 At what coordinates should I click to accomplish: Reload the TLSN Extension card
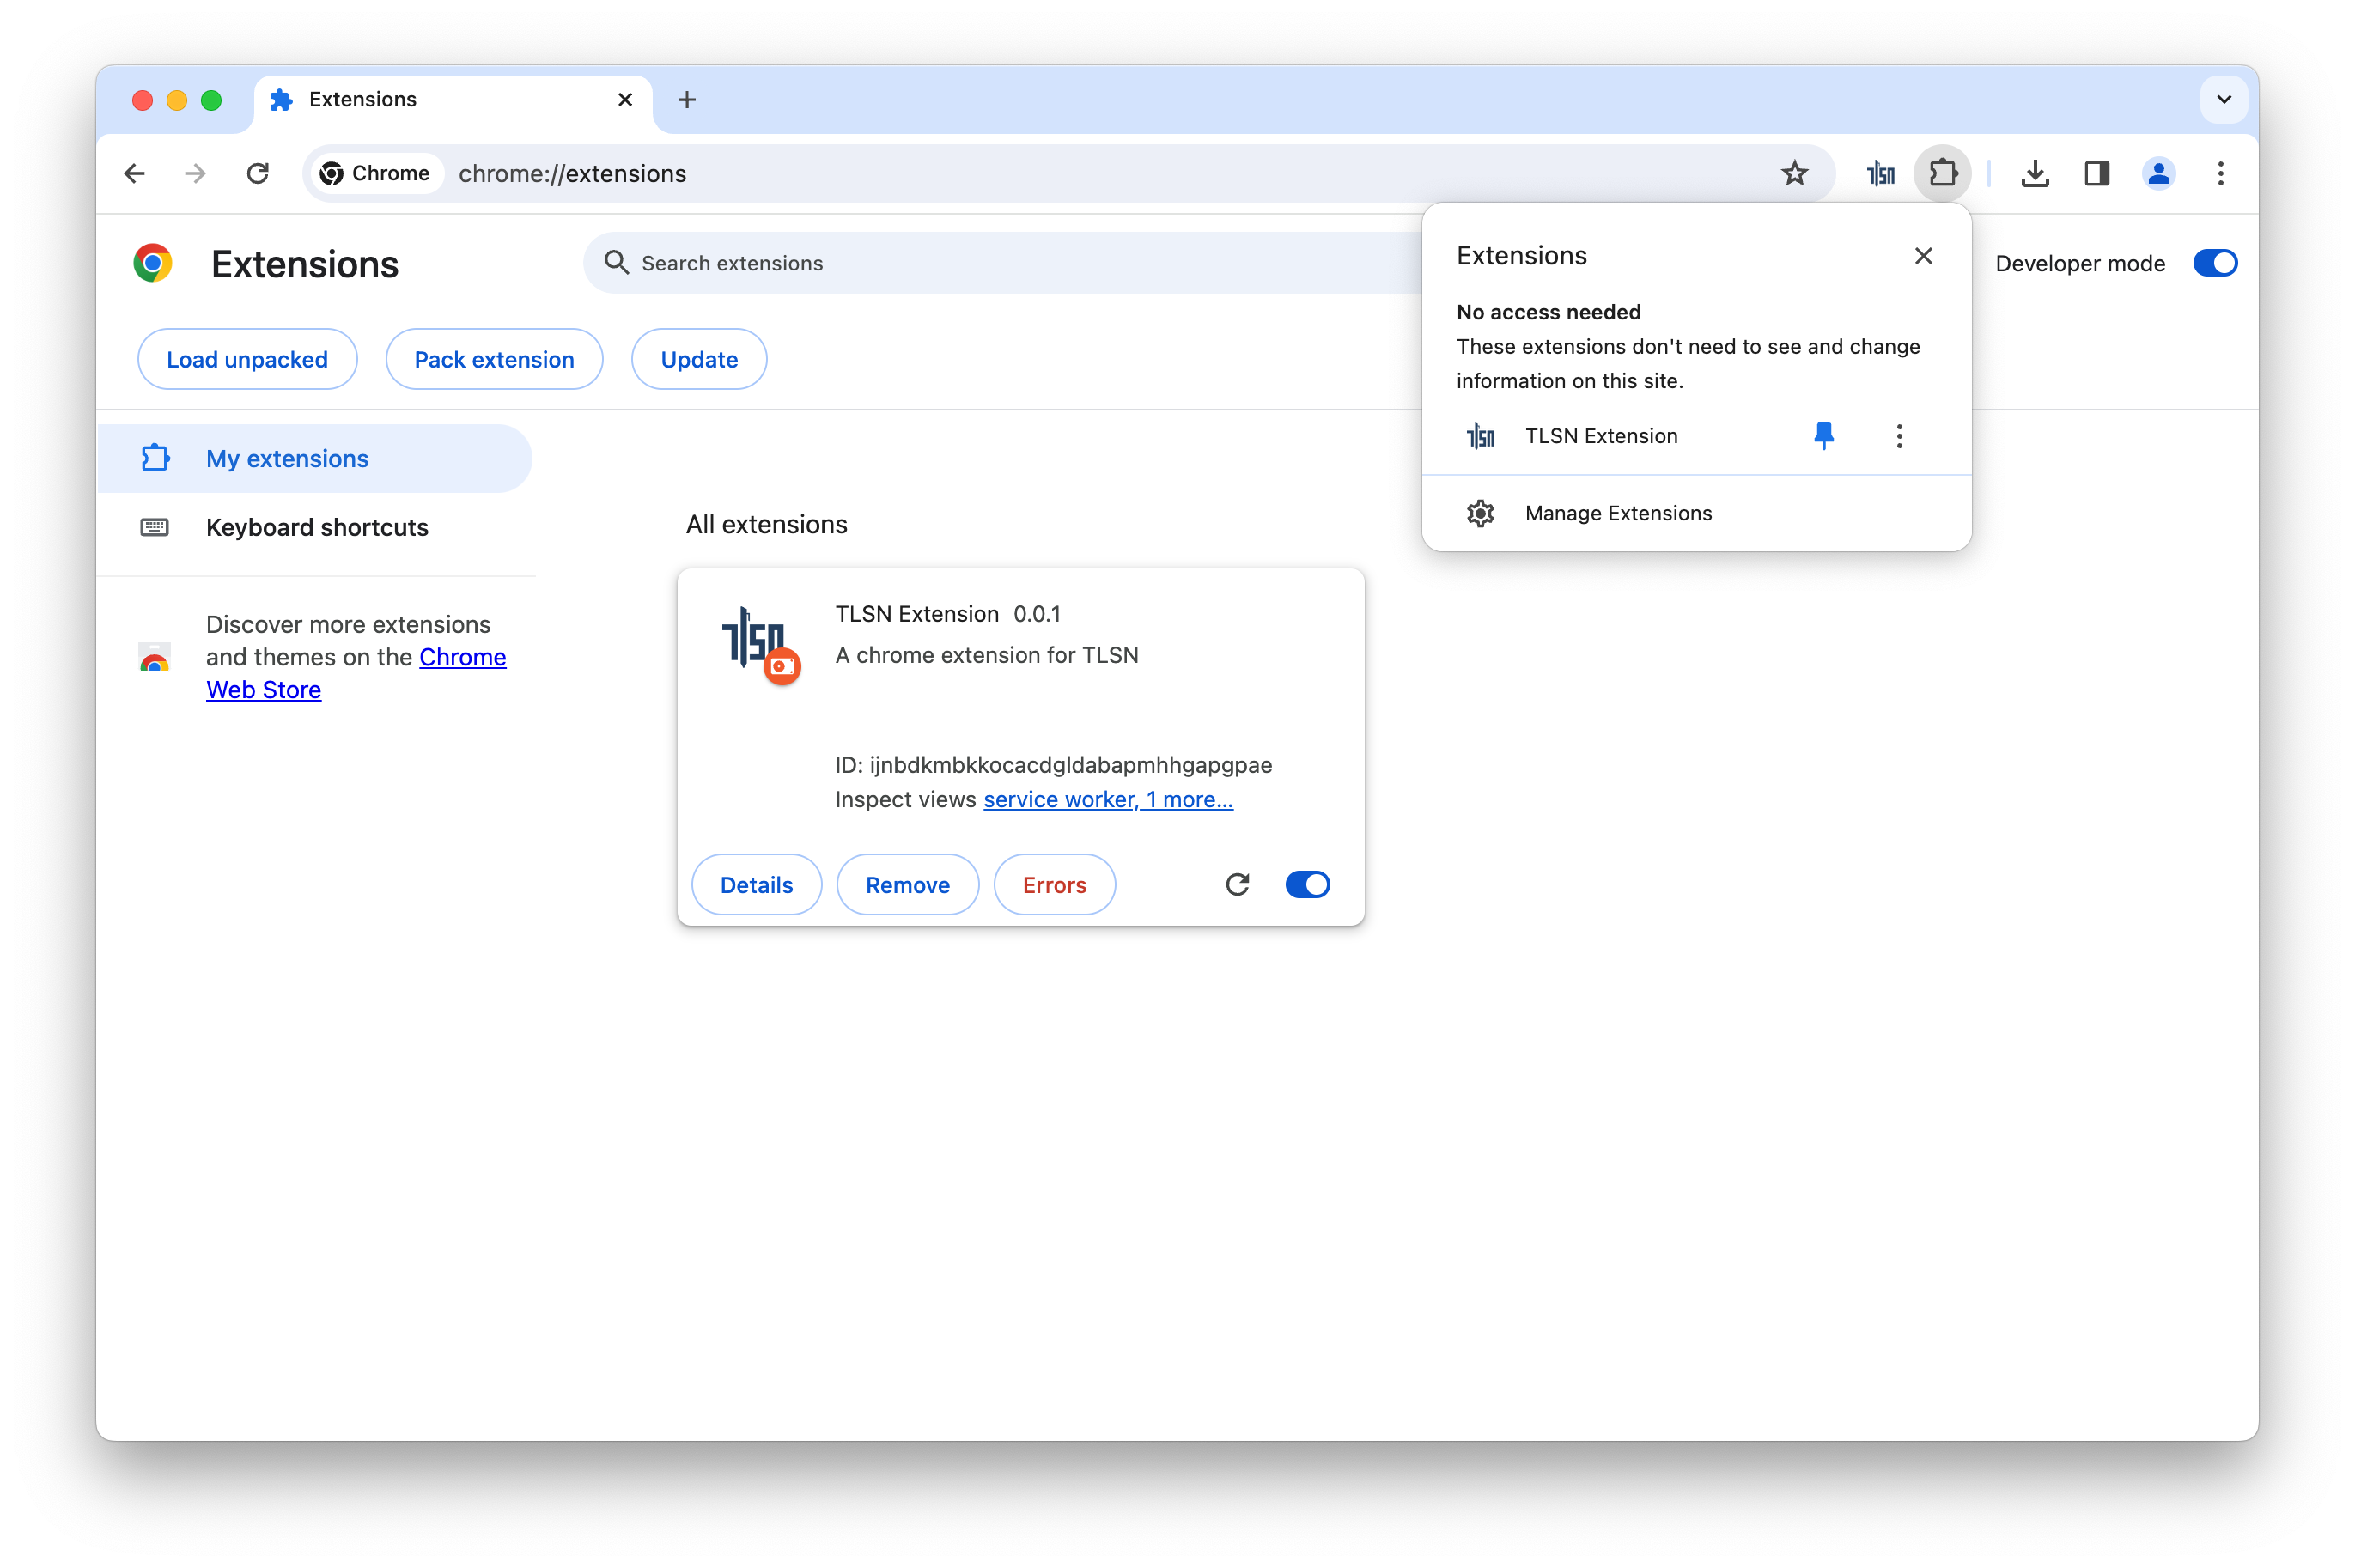click(1237, 884)
